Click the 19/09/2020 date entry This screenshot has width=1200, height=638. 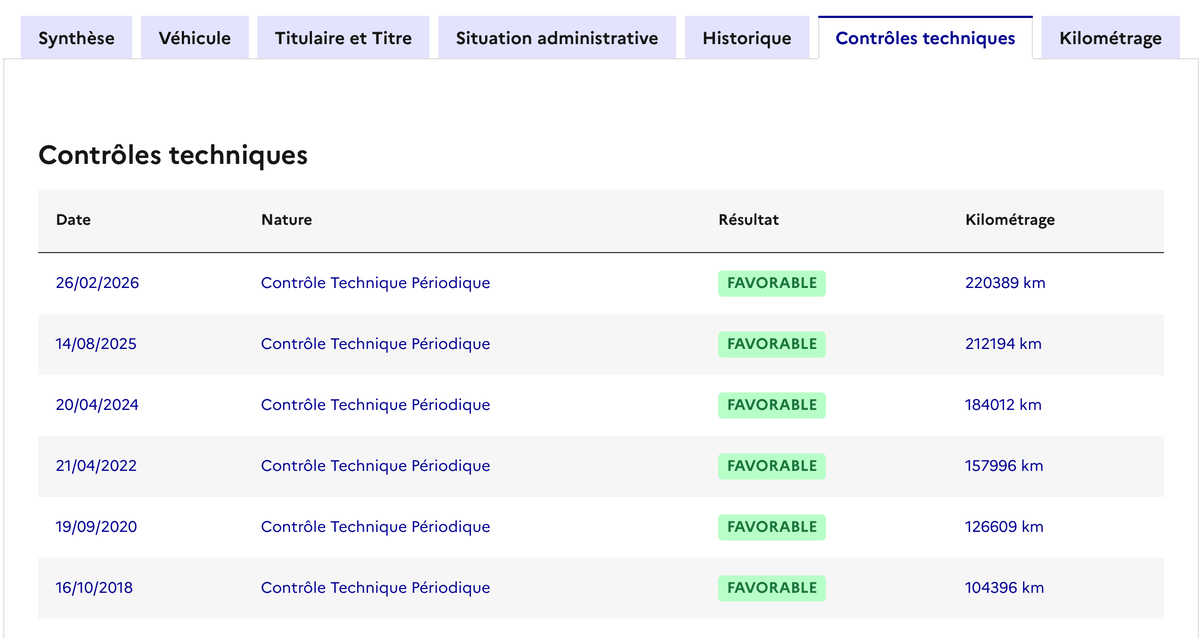coord(96,527)
